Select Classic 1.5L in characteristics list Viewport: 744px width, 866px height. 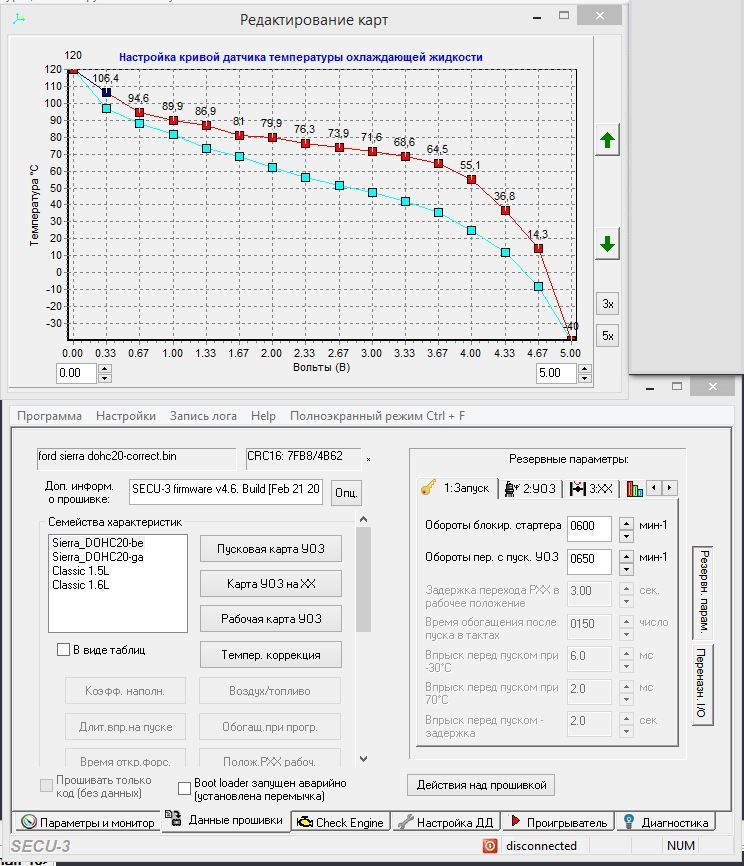coord(81,571)
